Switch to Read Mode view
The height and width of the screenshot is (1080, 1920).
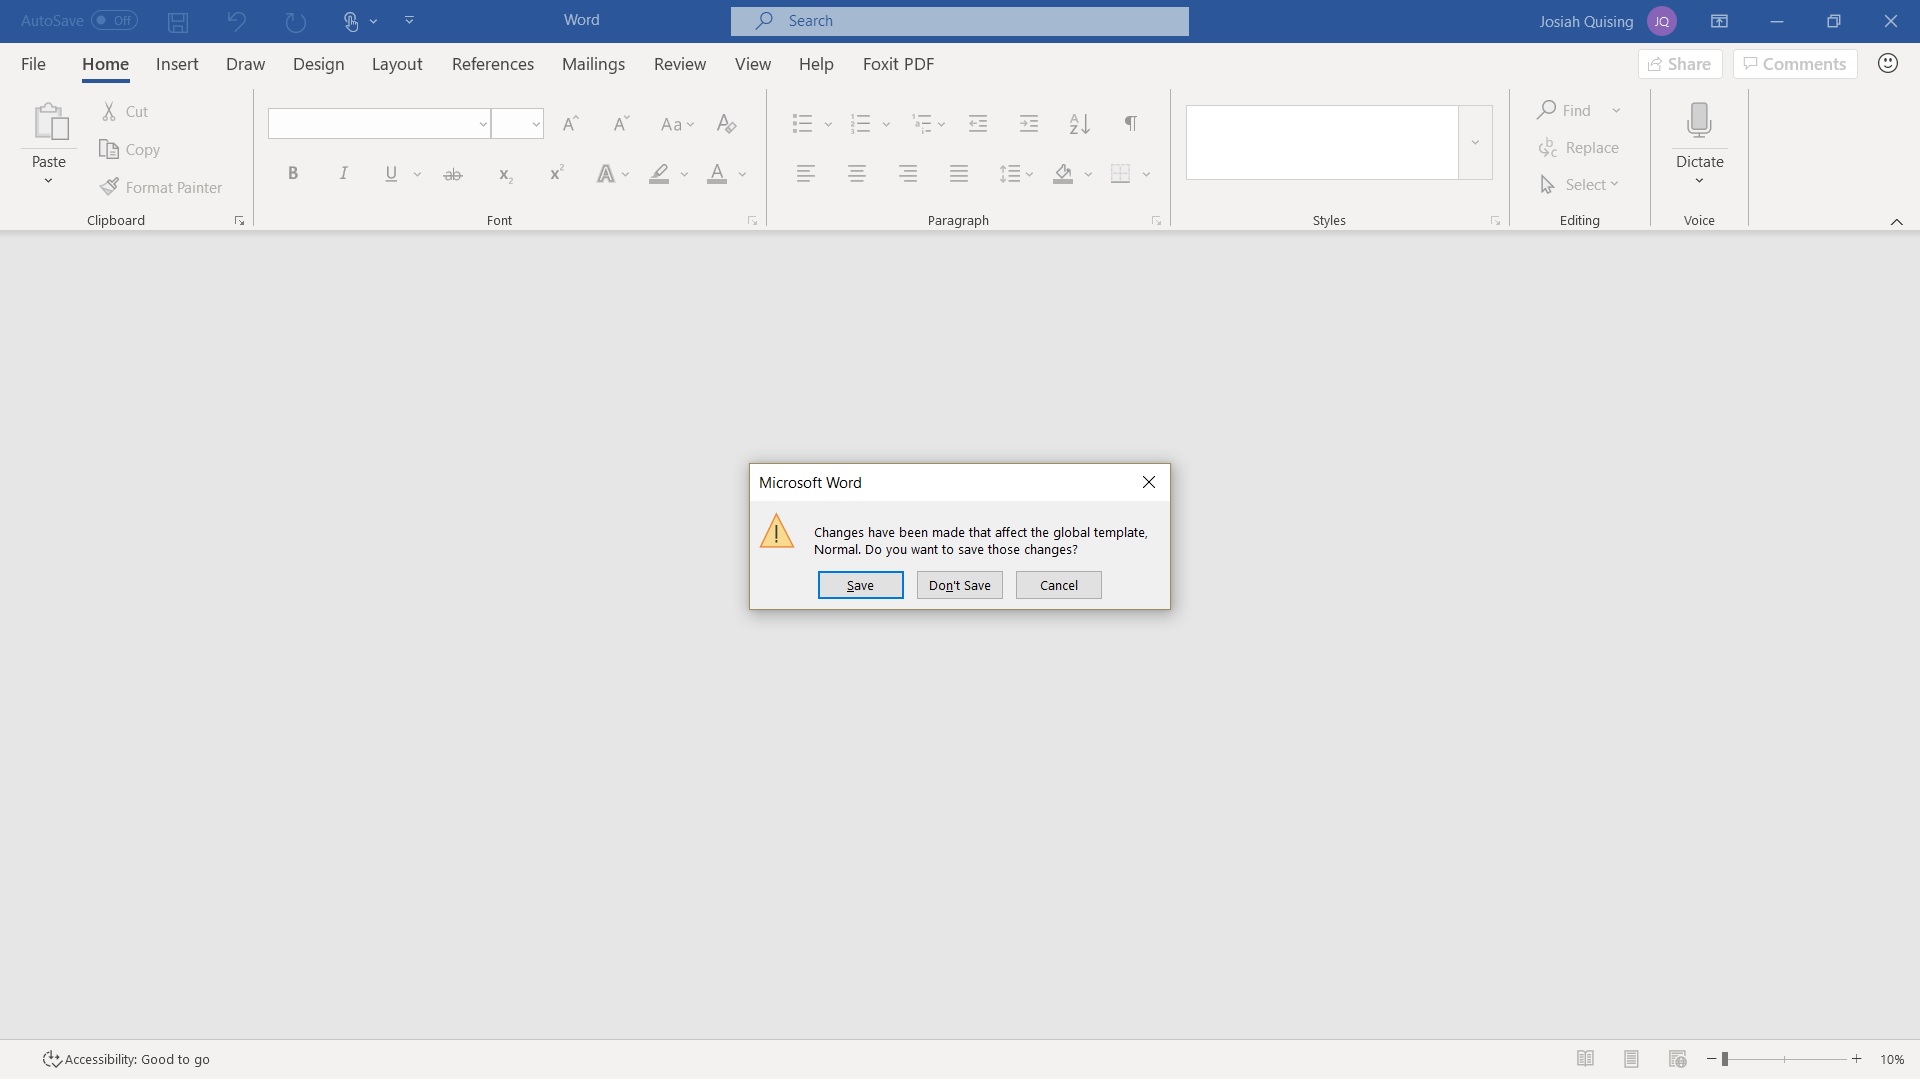[x=1585, y=1059]
